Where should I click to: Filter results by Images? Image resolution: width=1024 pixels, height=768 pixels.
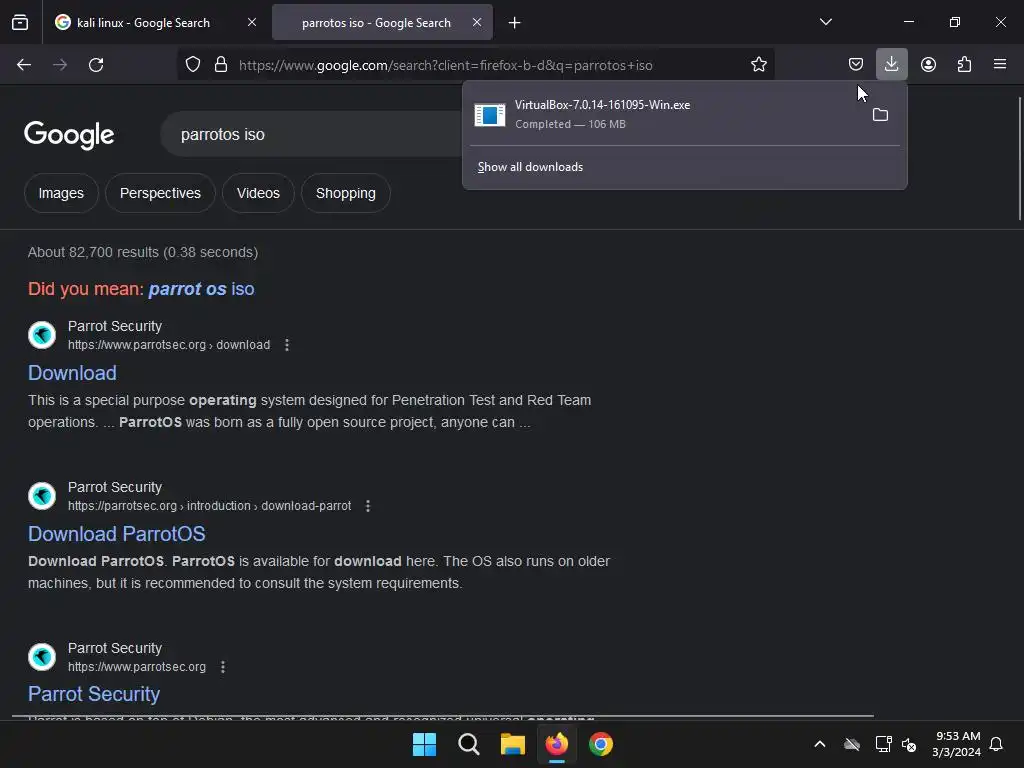point(61,193)
